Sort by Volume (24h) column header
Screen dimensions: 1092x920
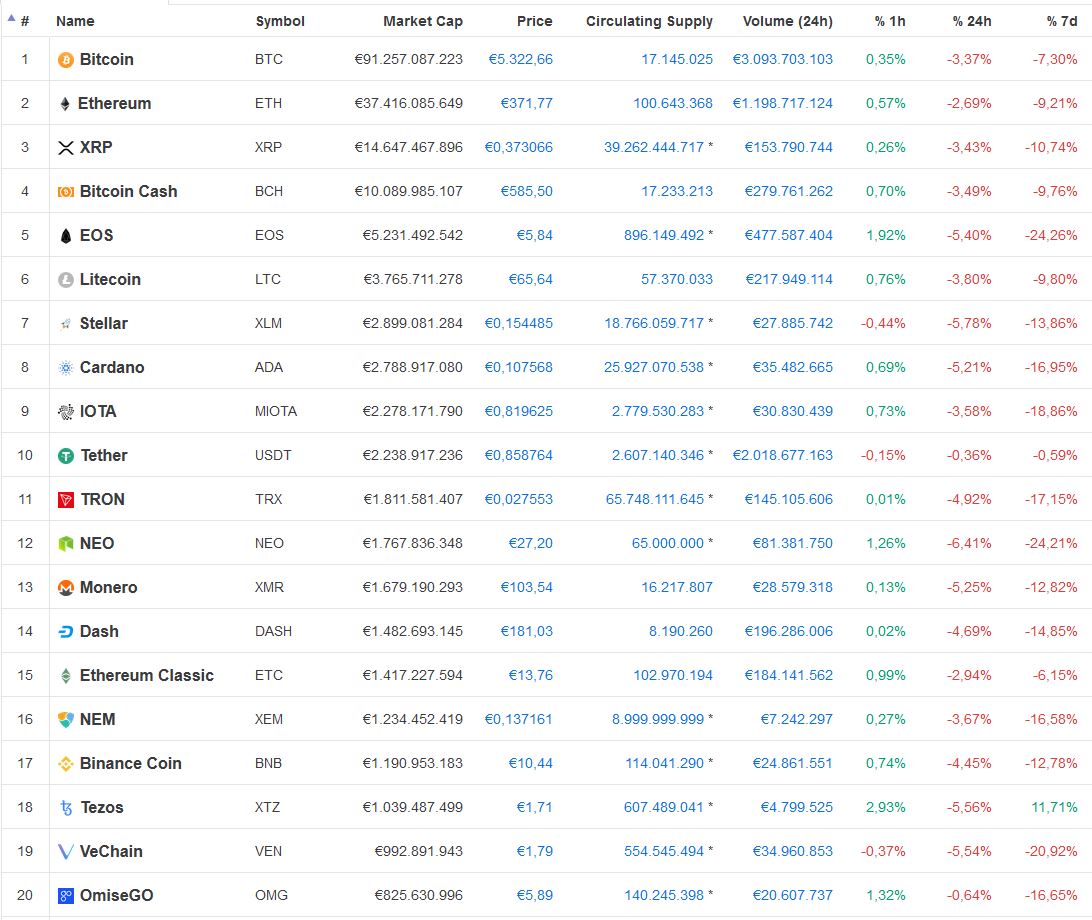tap(788, 21)
